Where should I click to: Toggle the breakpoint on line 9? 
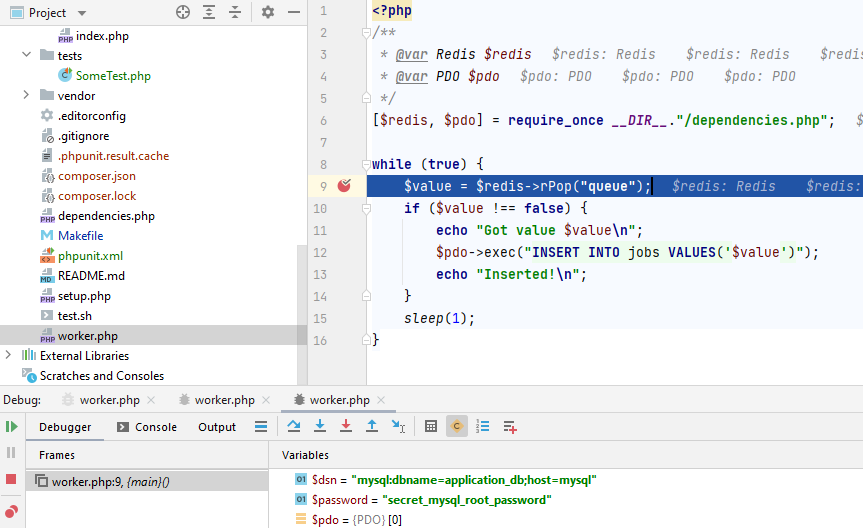pyautogui.click(x=345, y=186)
